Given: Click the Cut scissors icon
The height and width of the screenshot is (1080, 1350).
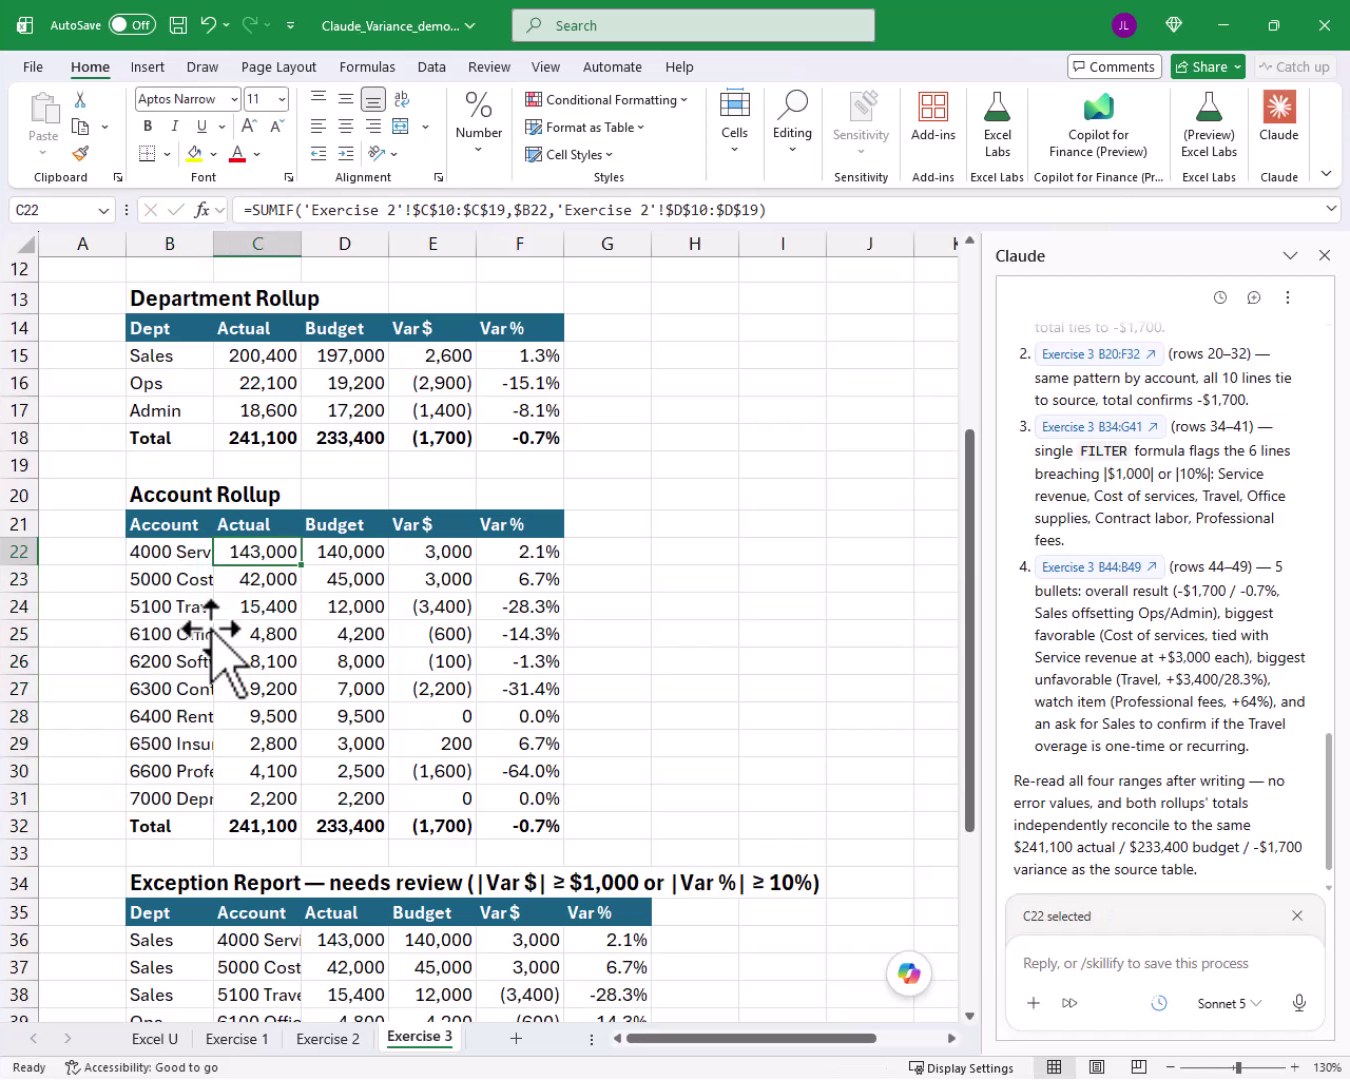Looking at the screenshot, I should [80, 99].
